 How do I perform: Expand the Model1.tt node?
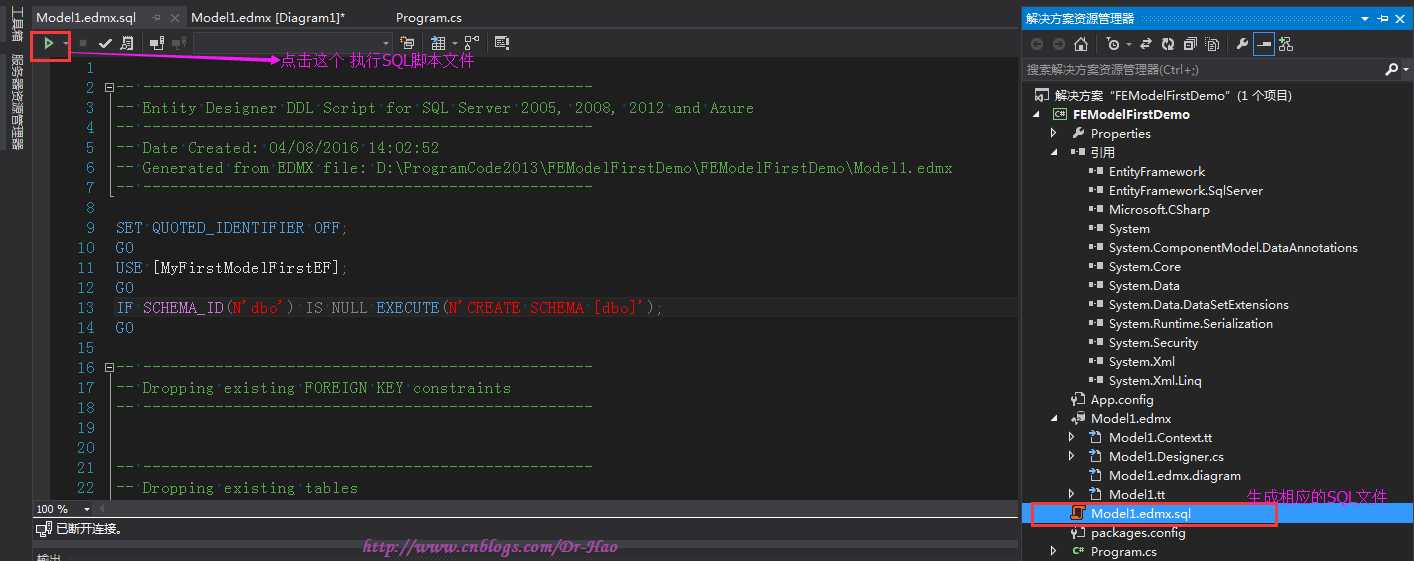1072,494
